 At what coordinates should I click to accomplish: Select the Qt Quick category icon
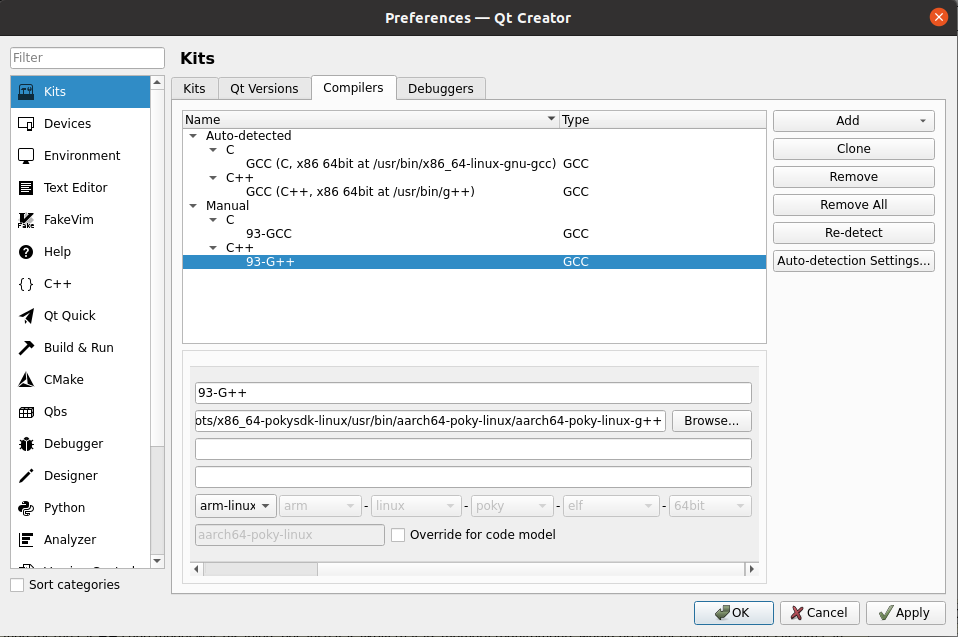point(27,316)
